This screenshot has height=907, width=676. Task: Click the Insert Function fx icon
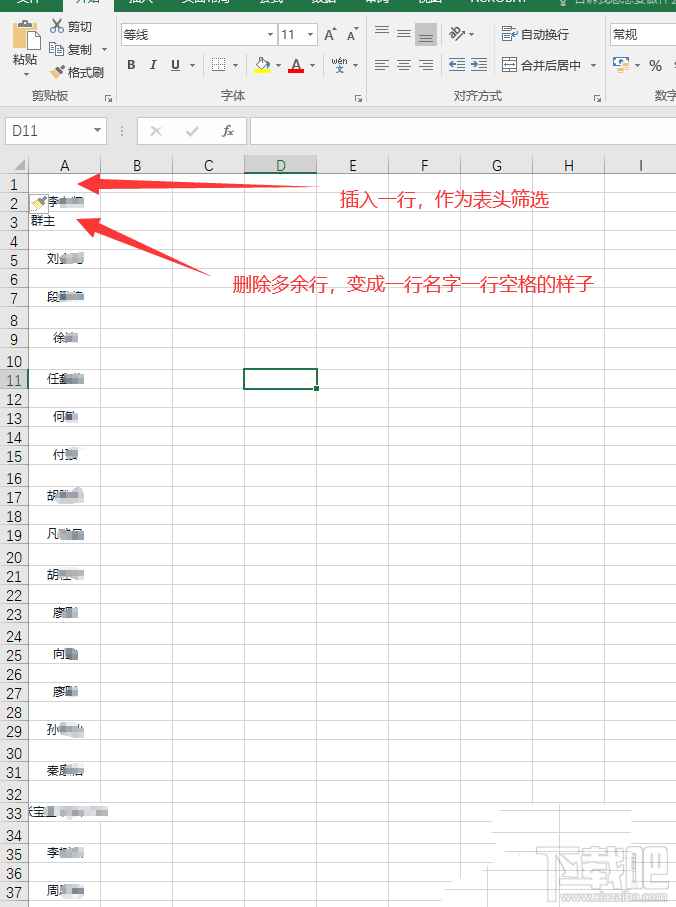[x=228, y=131]
